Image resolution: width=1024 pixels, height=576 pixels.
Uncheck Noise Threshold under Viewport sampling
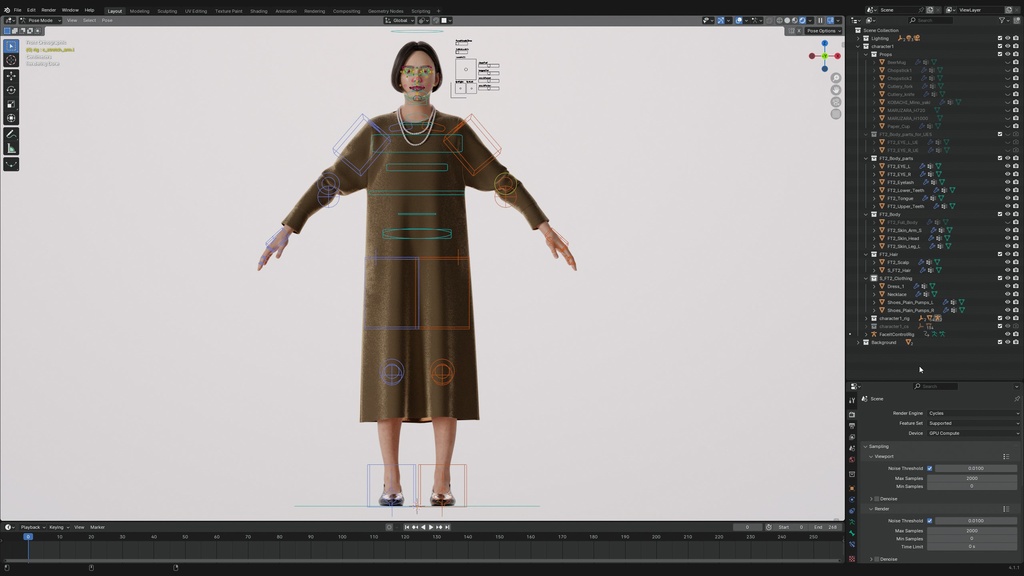coord(929,468)
